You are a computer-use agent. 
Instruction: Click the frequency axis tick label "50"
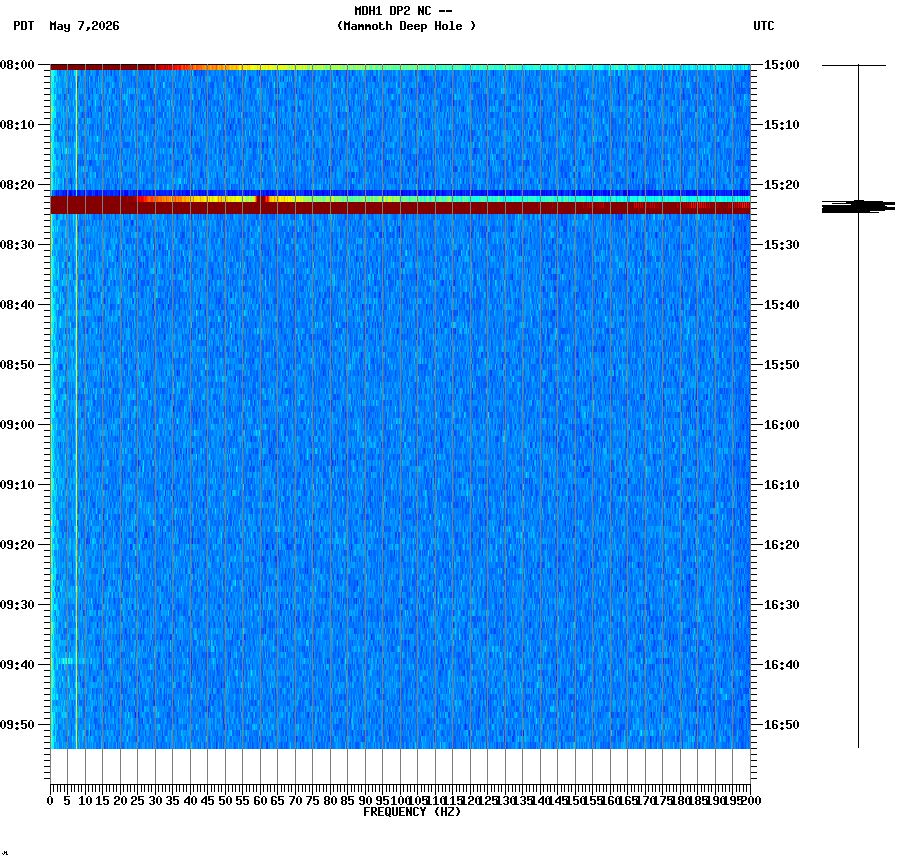click(226, 801)
